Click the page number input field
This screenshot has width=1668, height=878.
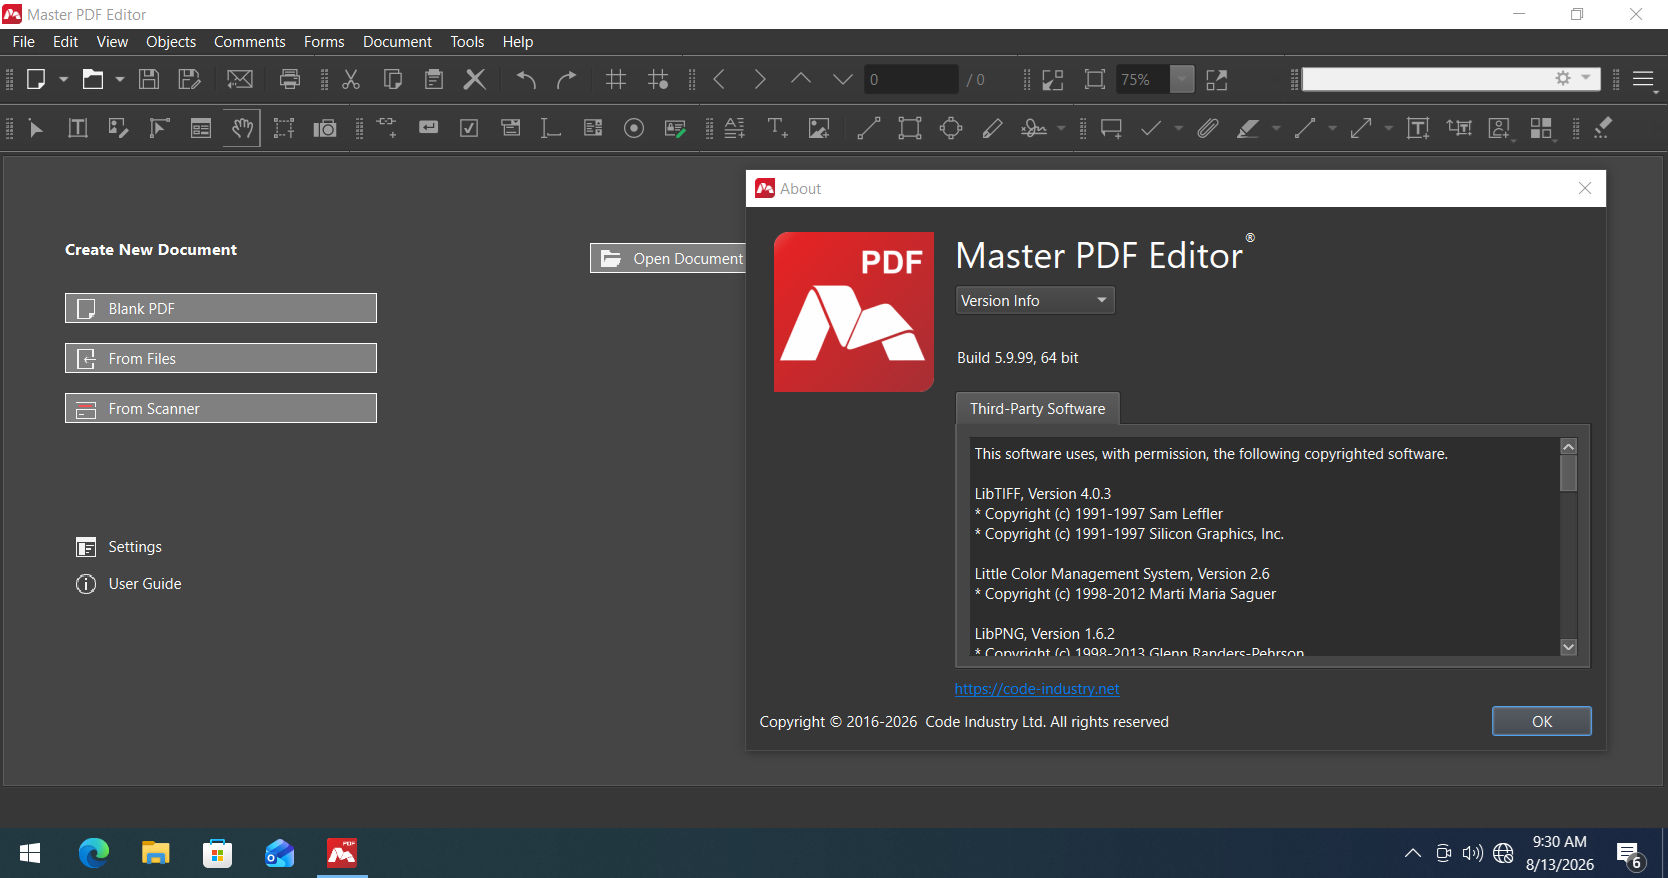(911, 79)
